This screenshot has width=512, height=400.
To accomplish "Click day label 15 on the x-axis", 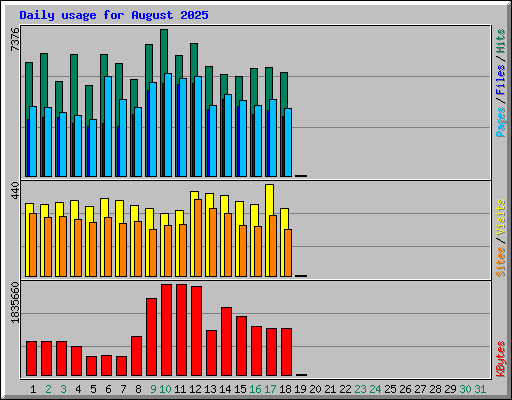I will (x=240, y=389).
